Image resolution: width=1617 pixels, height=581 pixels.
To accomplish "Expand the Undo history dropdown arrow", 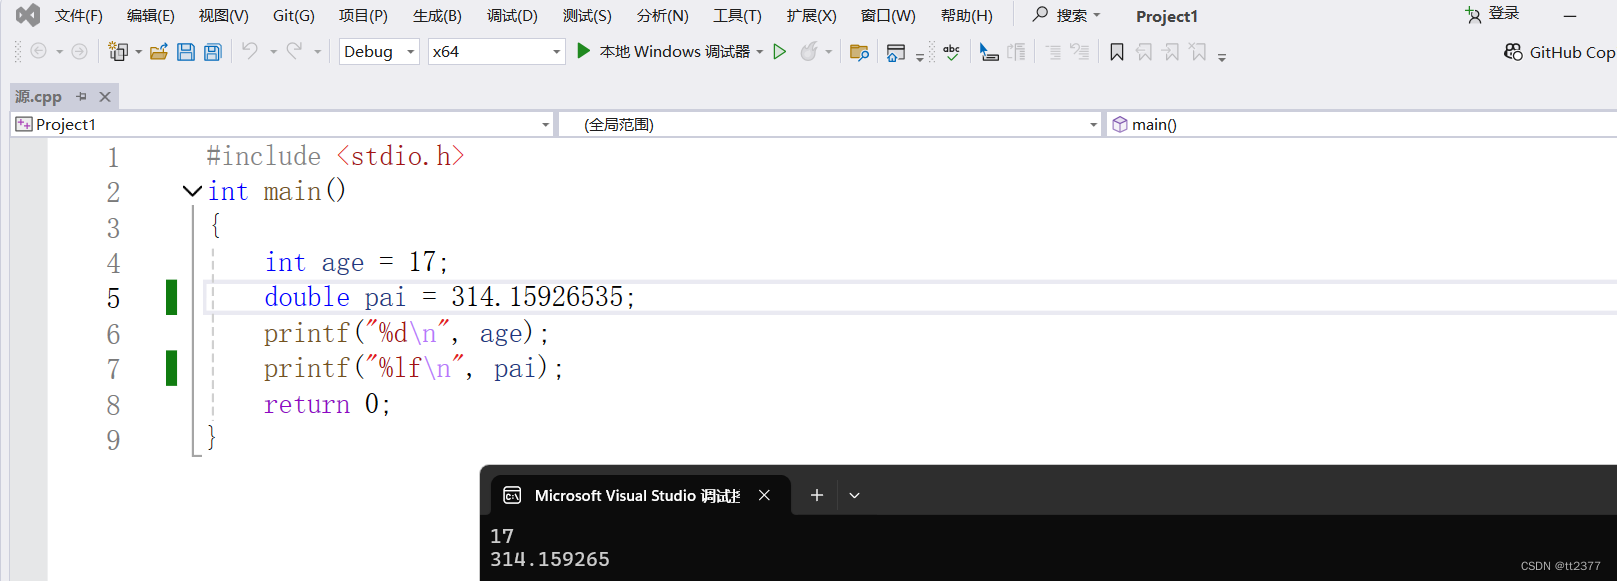I will point(273,51).
